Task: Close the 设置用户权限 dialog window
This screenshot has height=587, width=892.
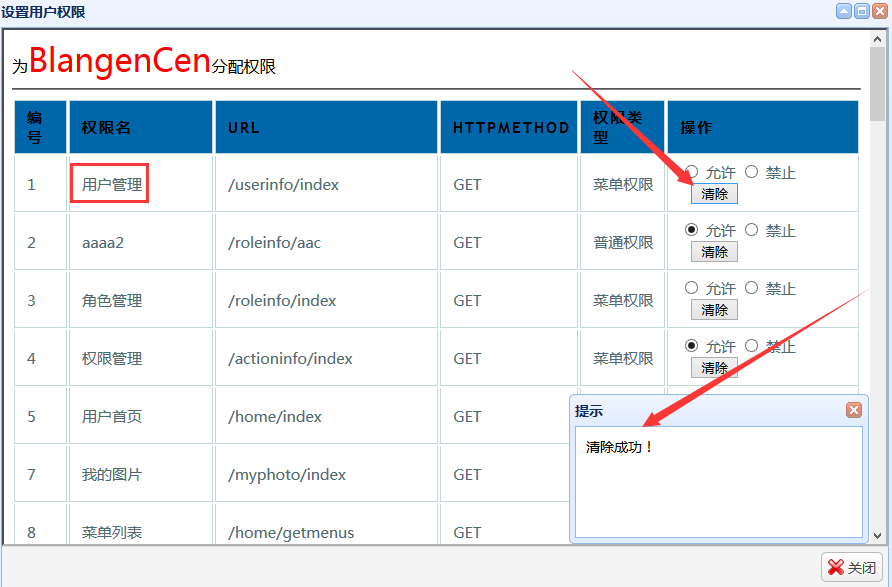Action: pos(880,11)
